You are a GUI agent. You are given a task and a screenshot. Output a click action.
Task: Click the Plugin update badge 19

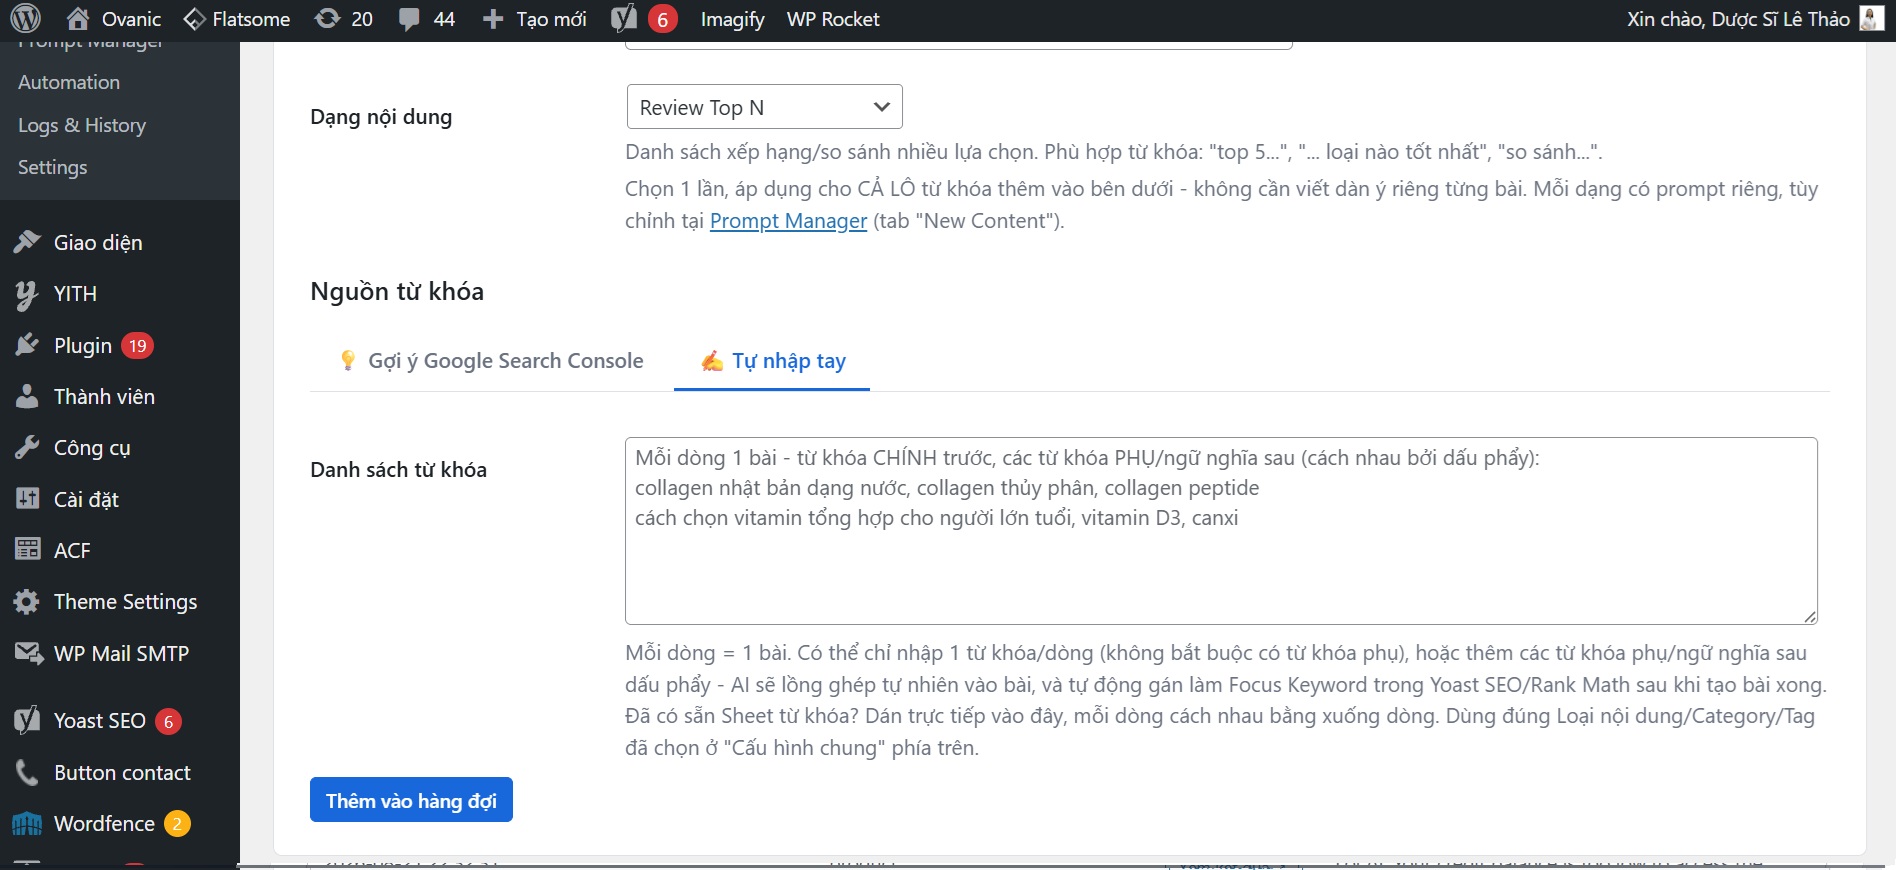pyautogui.click(x=138, y=346)
